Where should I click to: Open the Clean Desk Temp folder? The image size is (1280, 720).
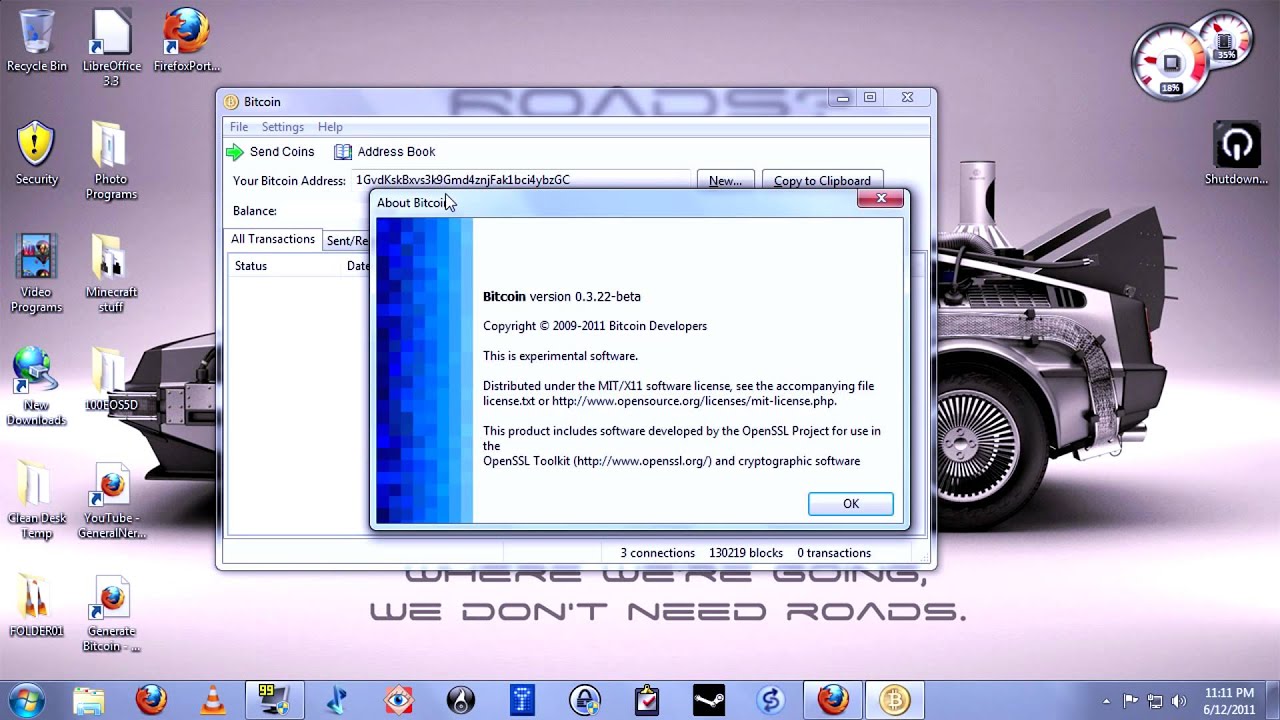[37, 499]
